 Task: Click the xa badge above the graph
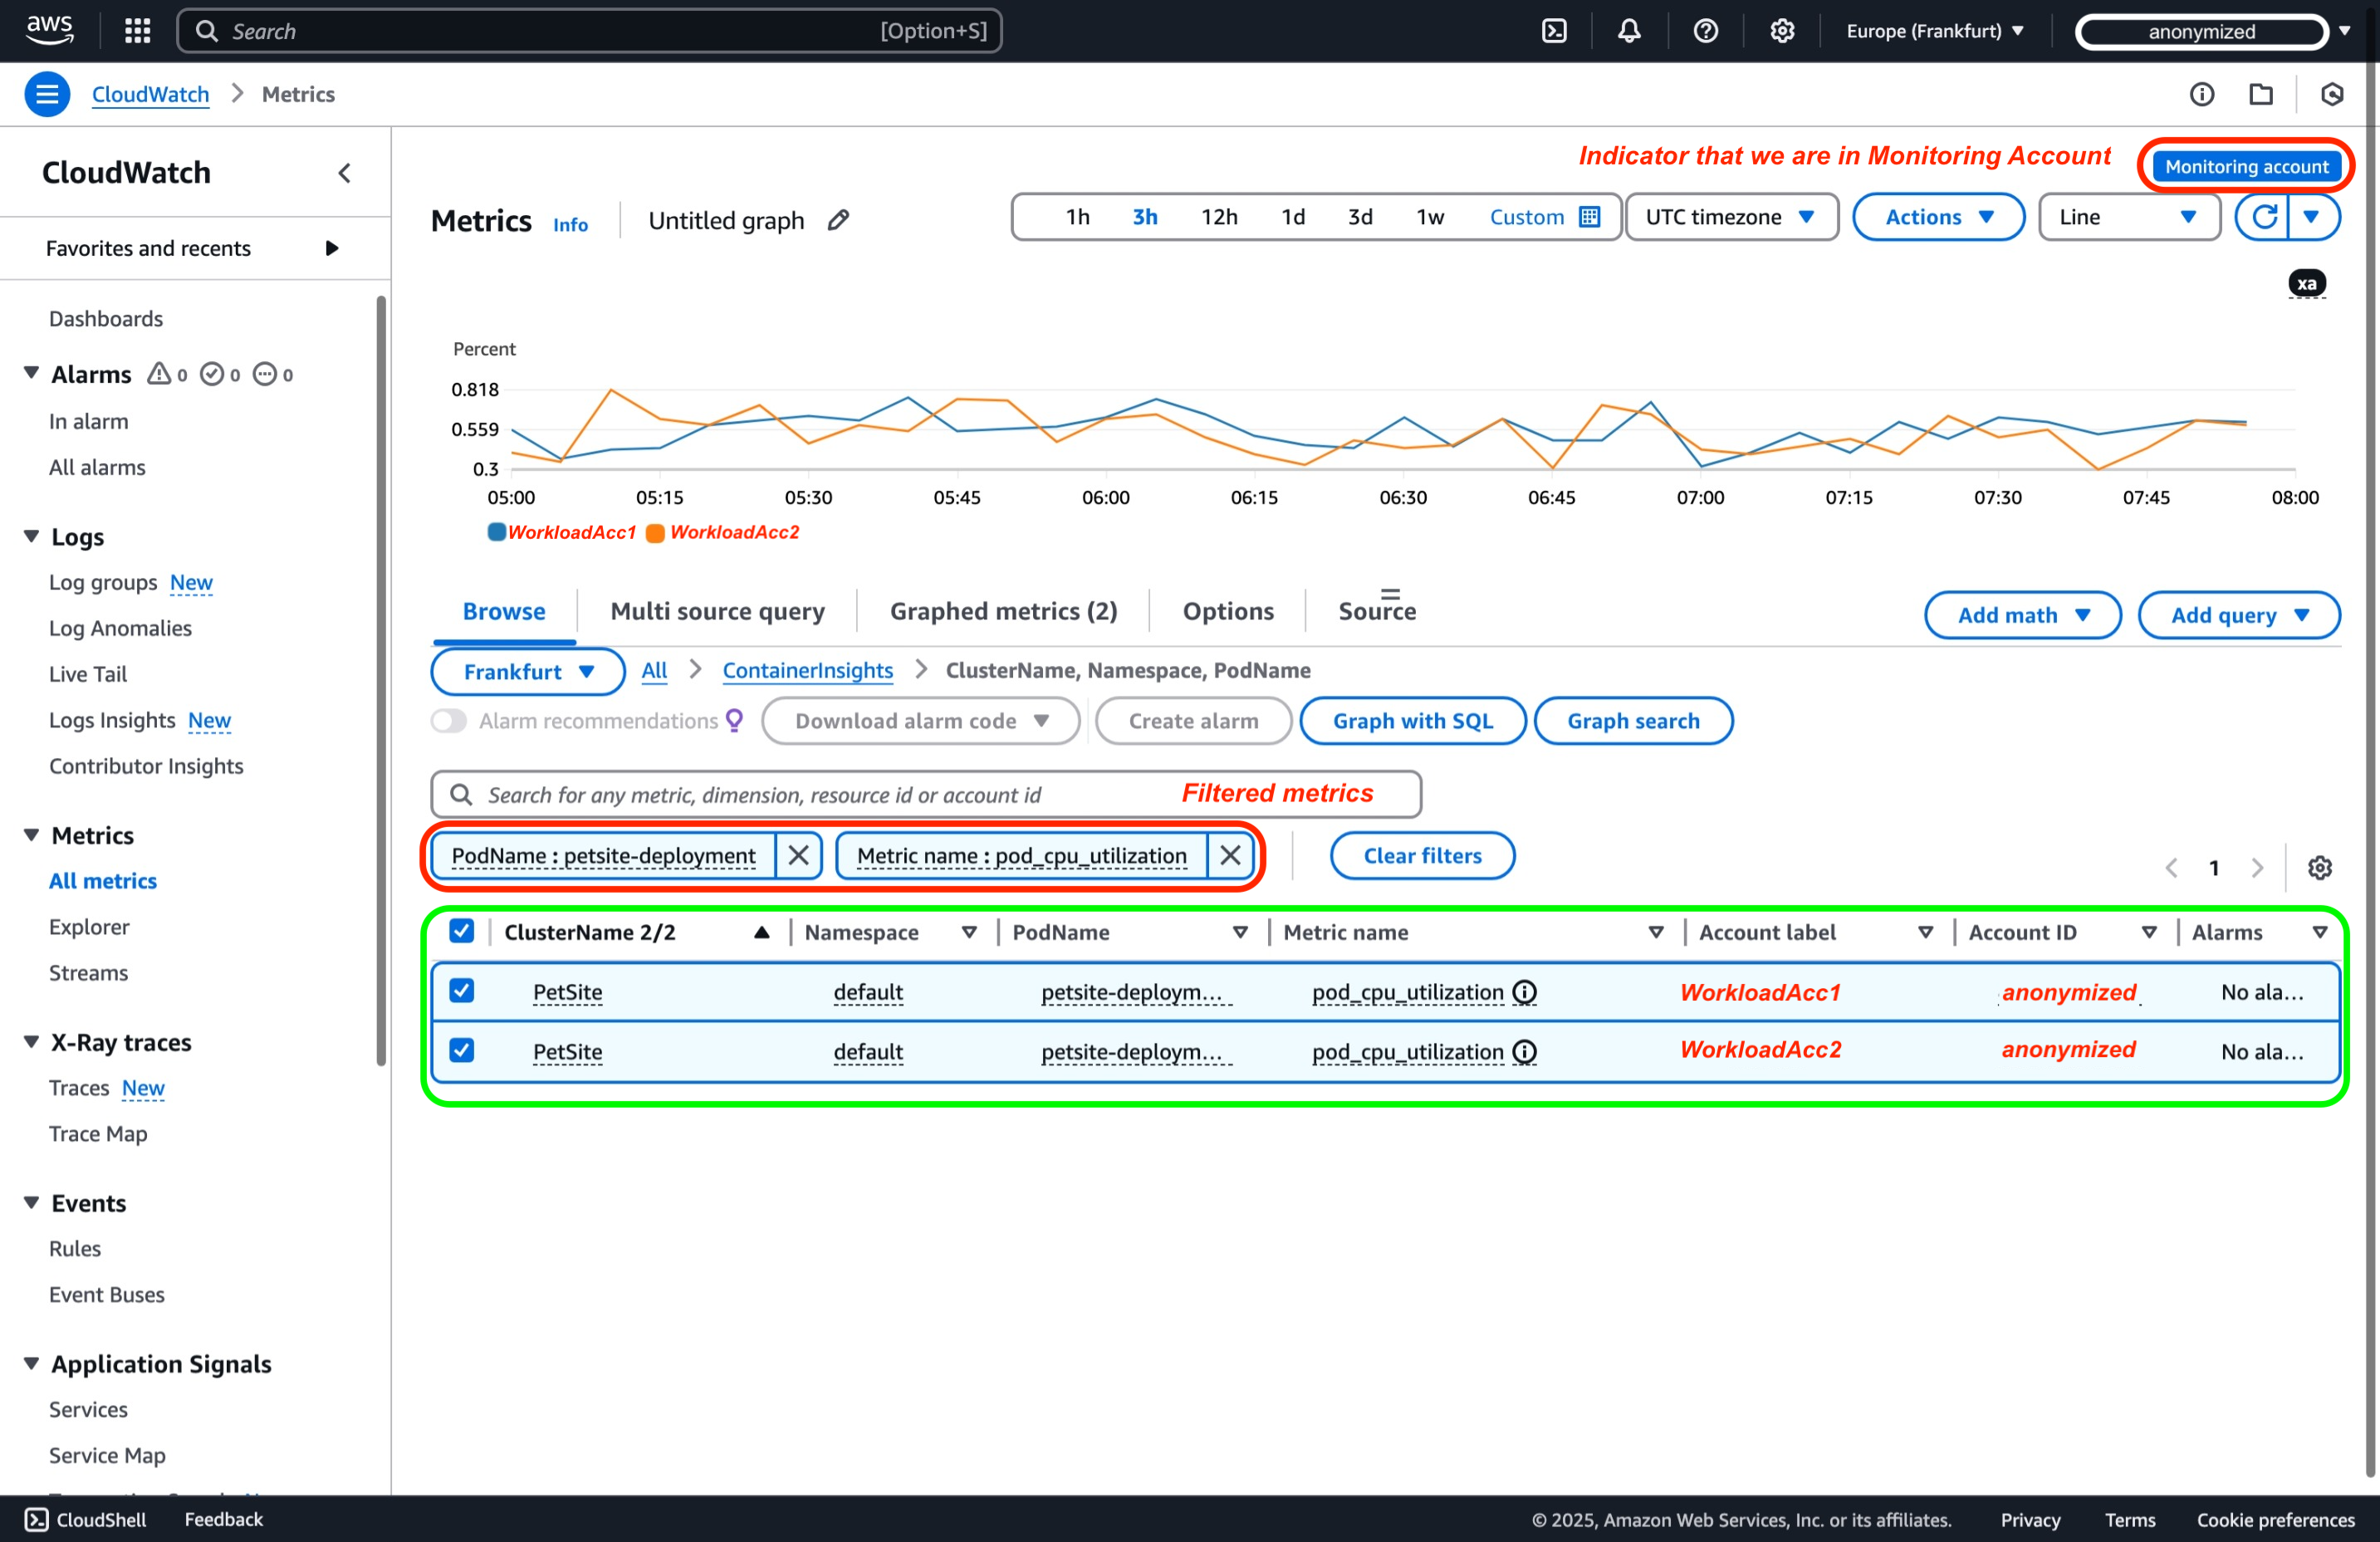click(x=2306, y=284)
